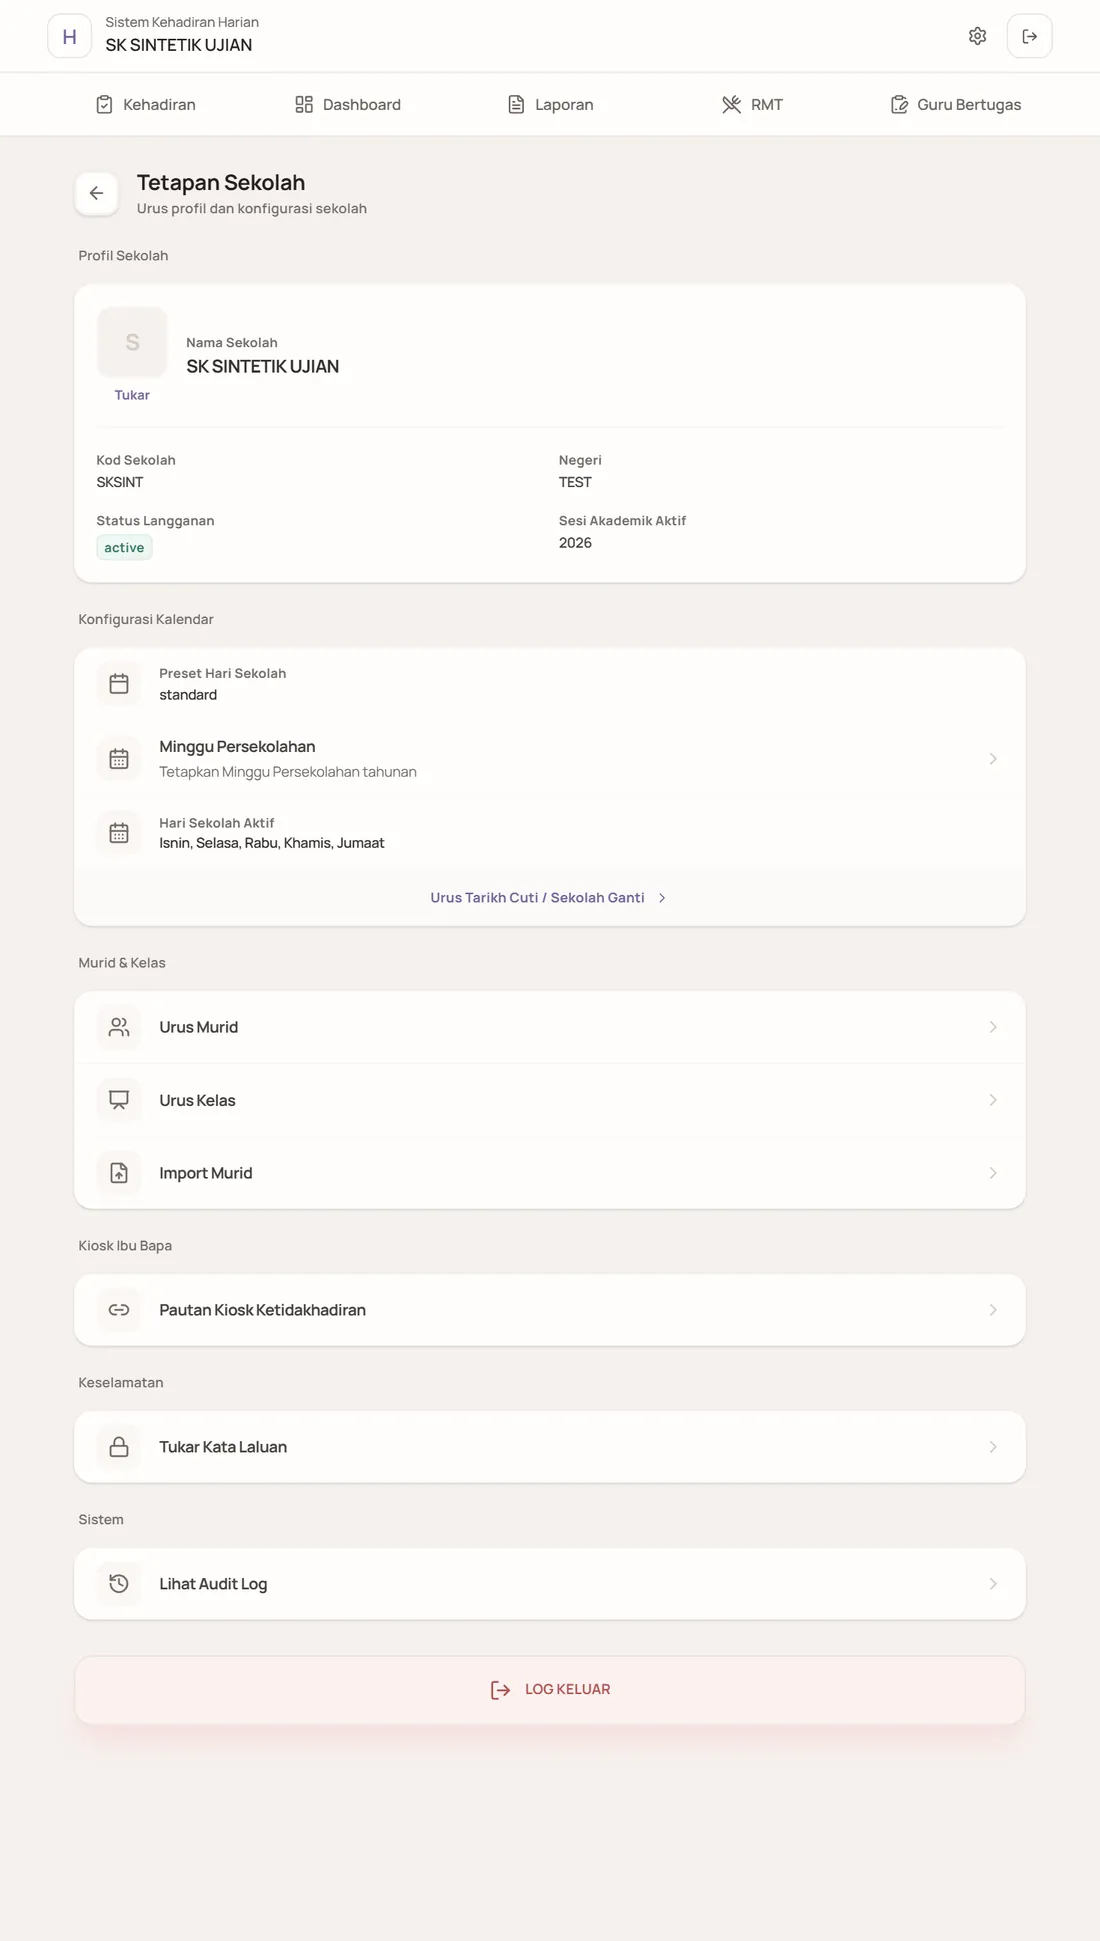Image resolution: width=1100 pixels, height=1941 pixels.
Task: Click the school logo placeholder S
Action: (x=132, y=342)
